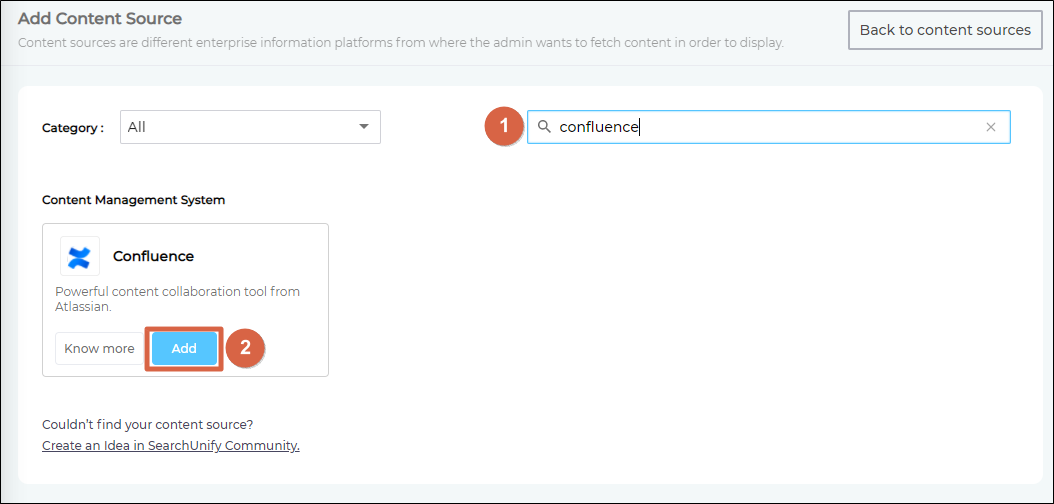Click the Content Management System heading

133,200
